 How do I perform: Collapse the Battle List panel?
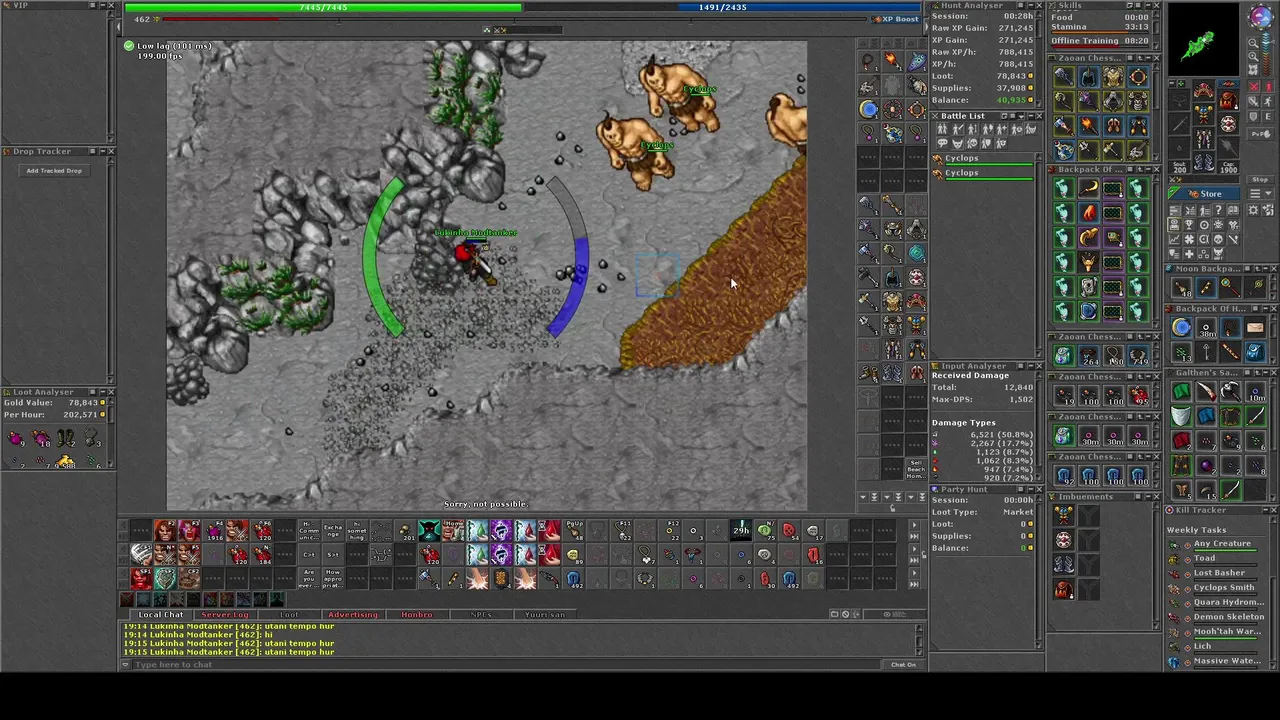1031,116
